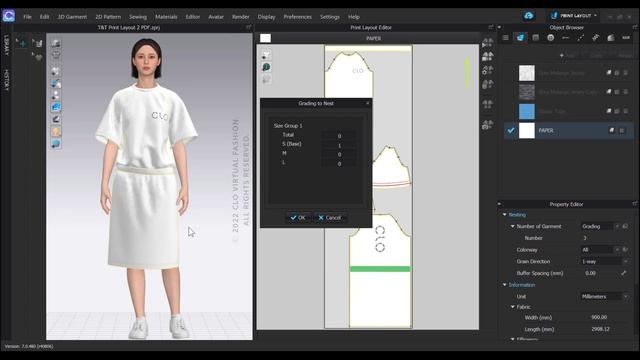Open the Sewing menu
The width and height of the screenshot is (640, 360).
point(138,17)
